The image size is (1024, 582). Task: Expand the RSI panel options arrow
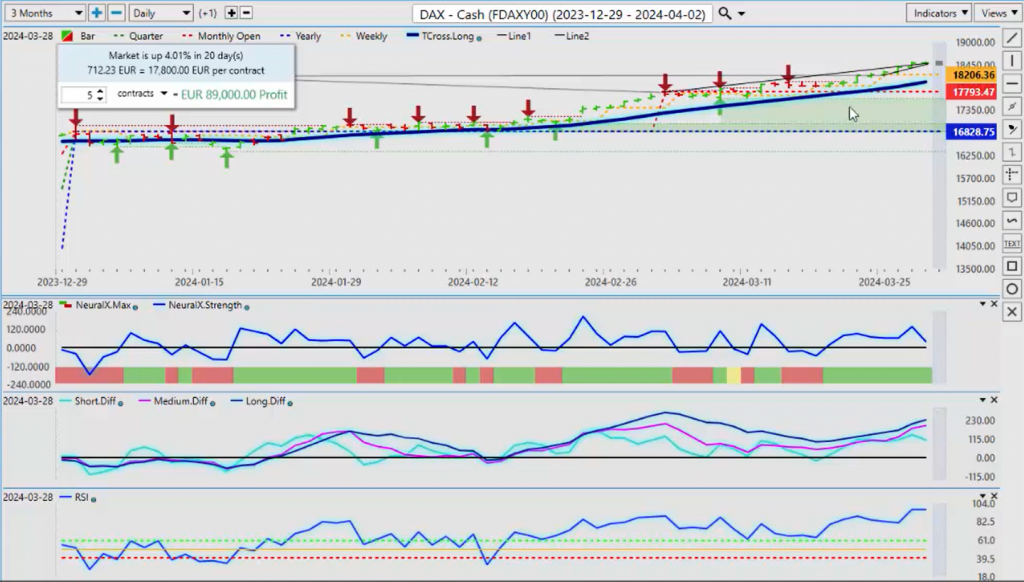click(982, 496)
